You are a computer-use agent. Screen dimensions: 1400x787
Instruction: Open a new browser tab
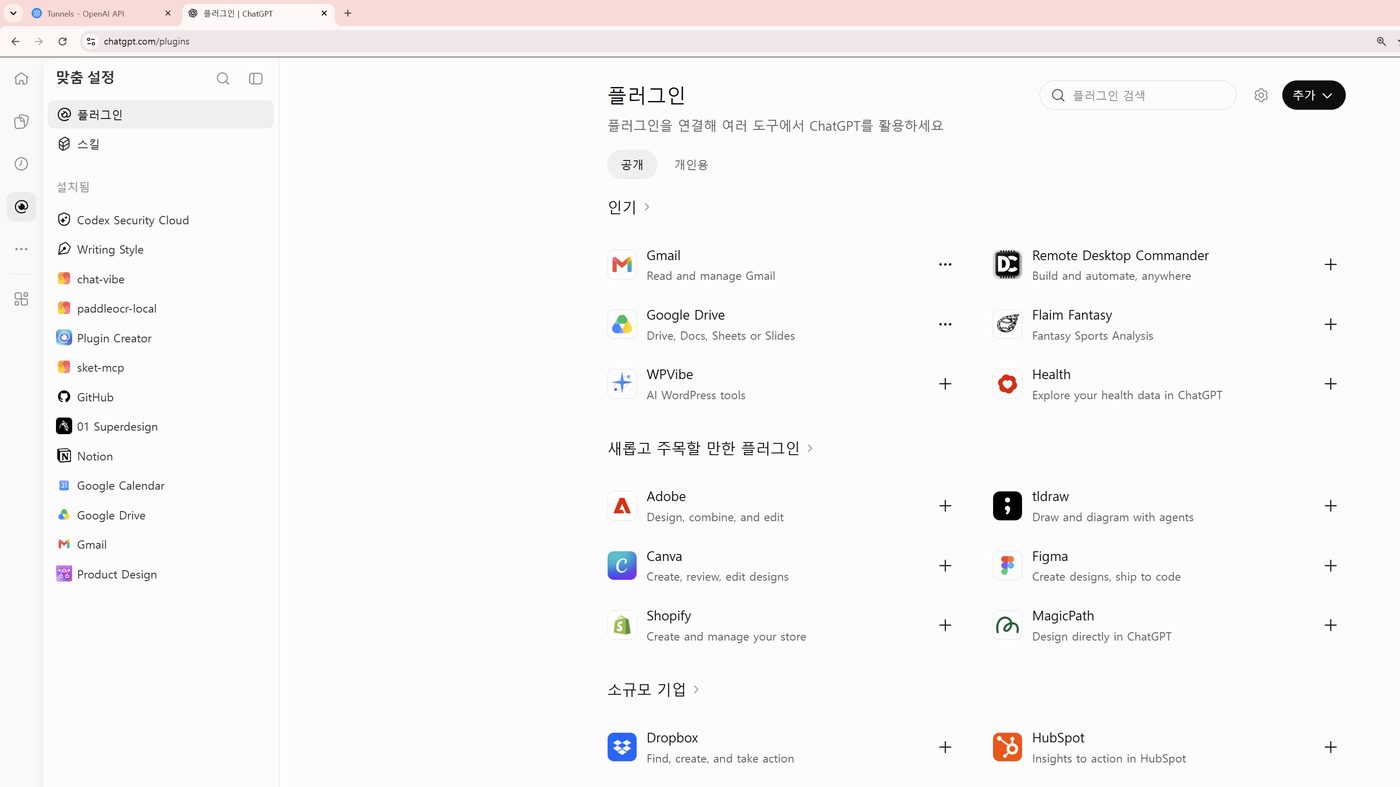(348, 13)
